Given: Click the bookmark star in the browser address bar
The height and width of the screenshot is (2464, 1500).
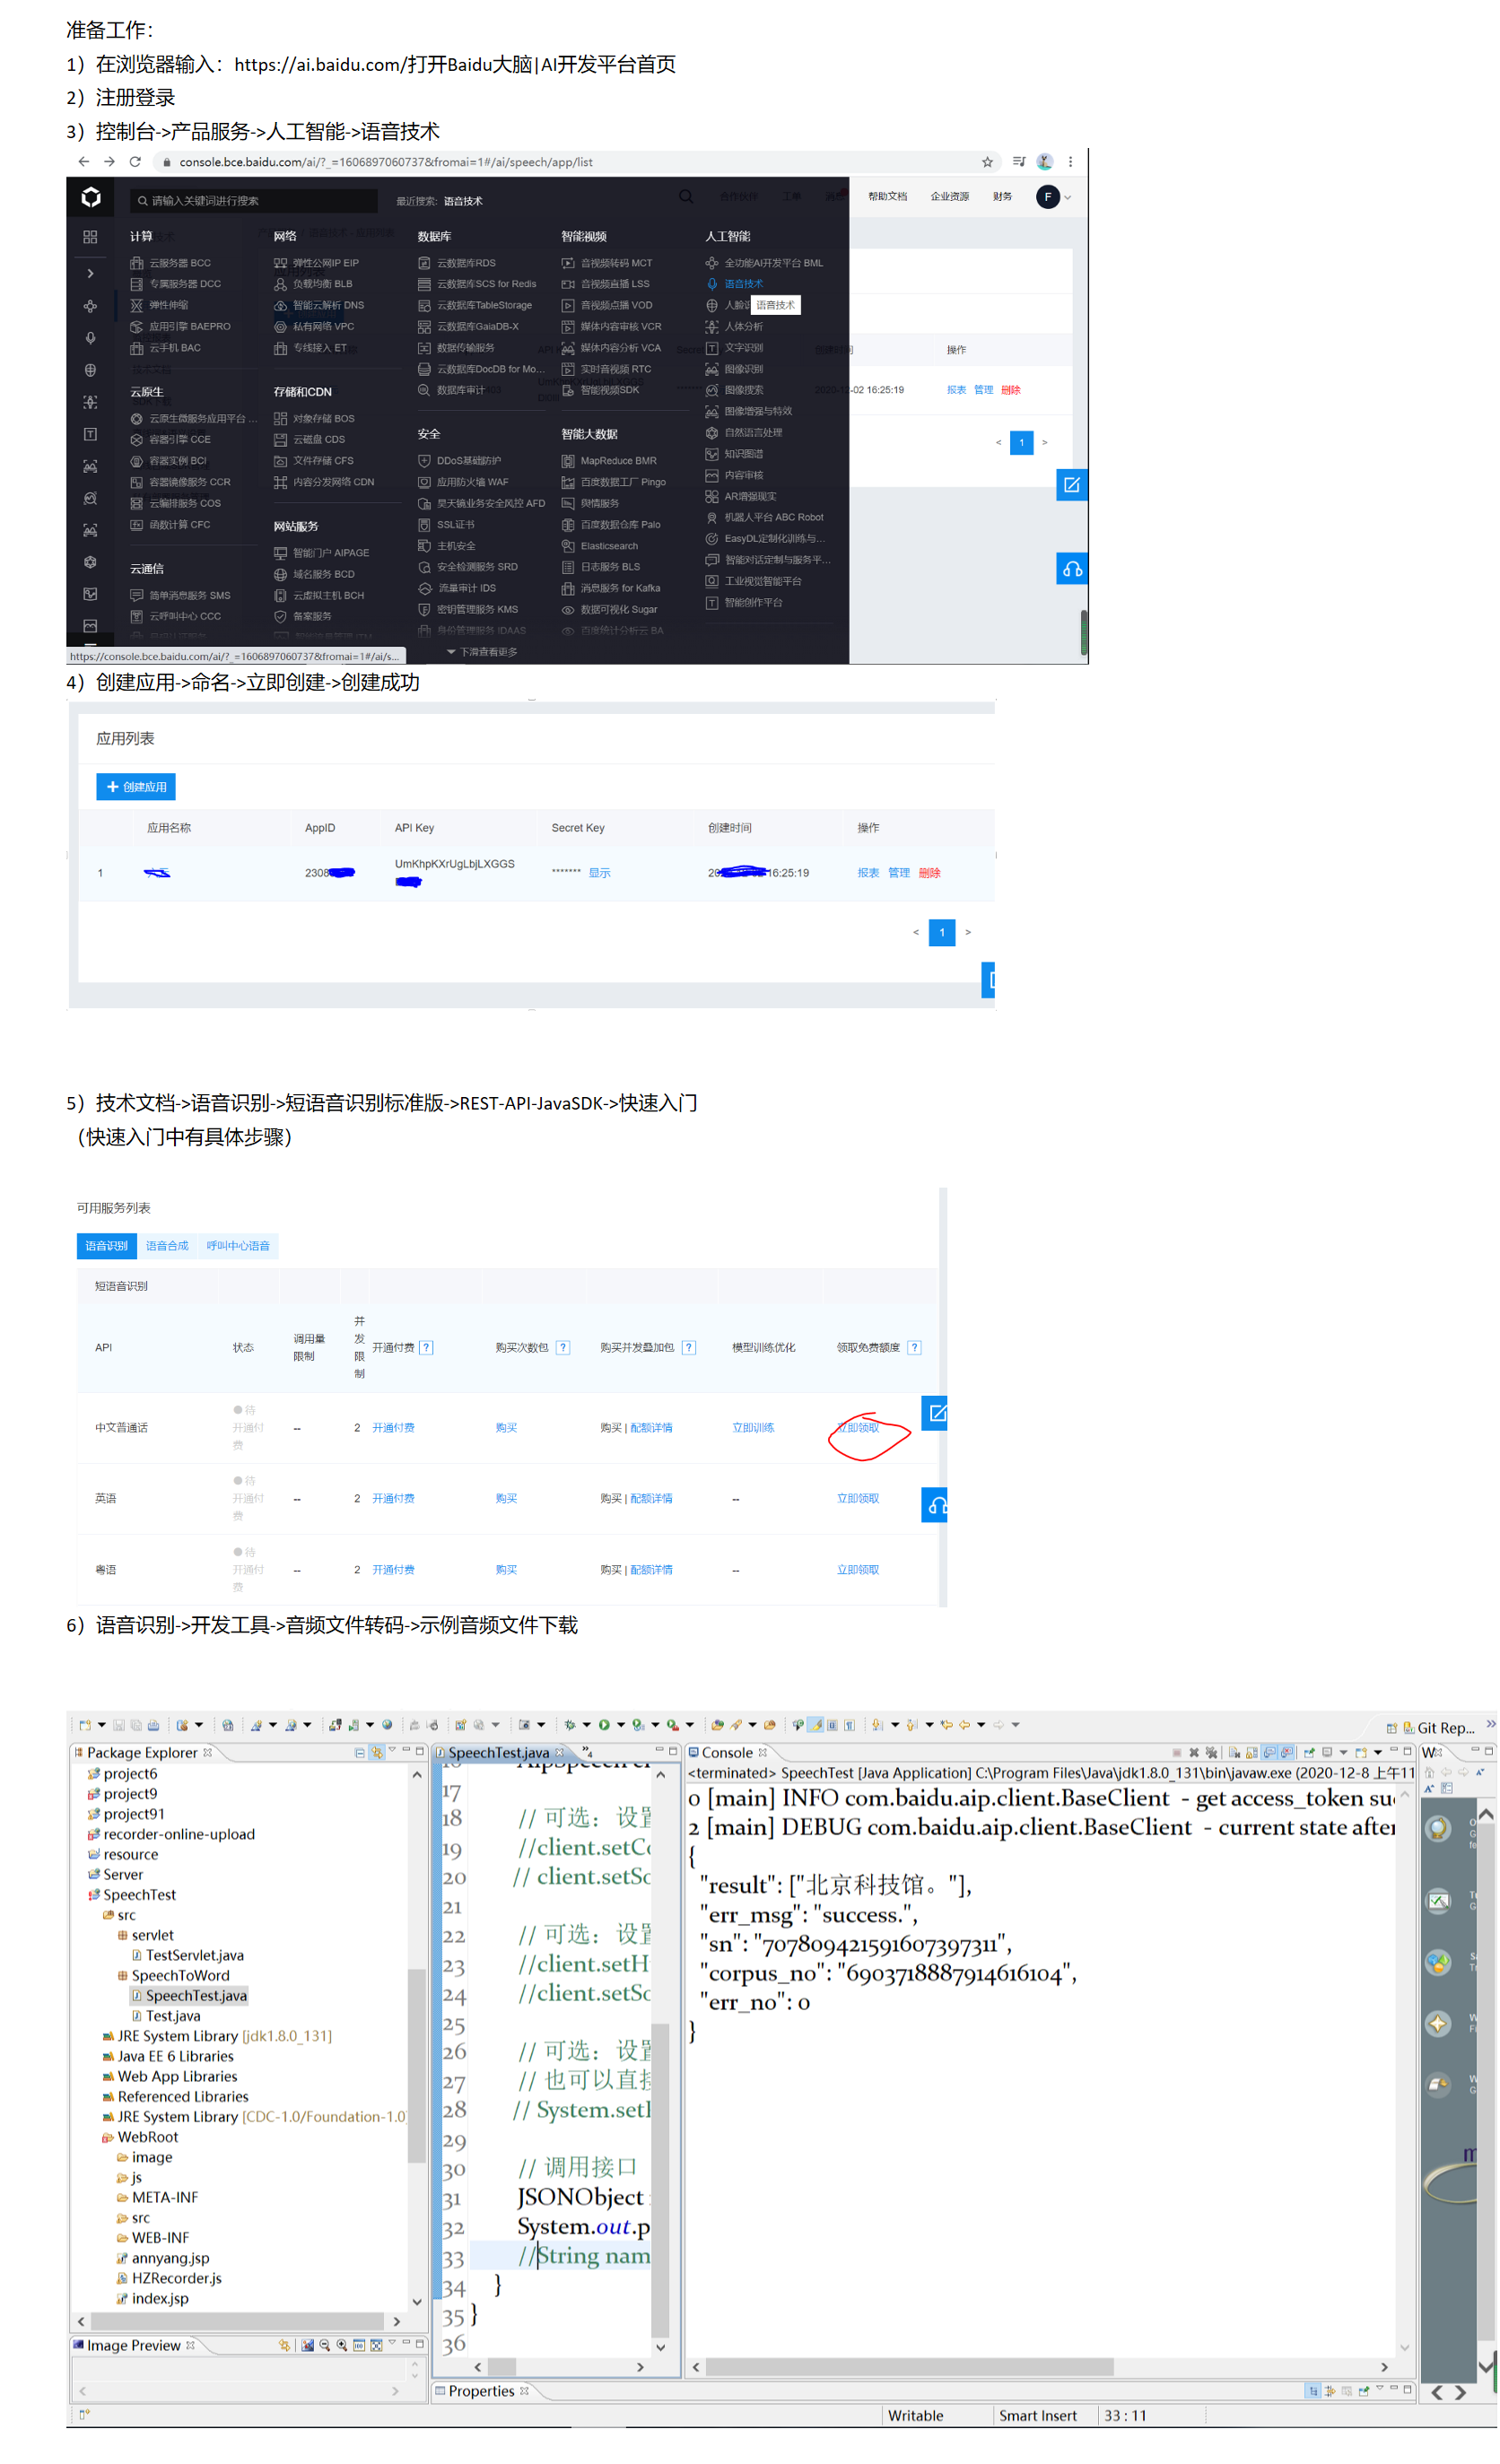Looking at the screenshot, I should pyautogui.click(x=986, y=161).
